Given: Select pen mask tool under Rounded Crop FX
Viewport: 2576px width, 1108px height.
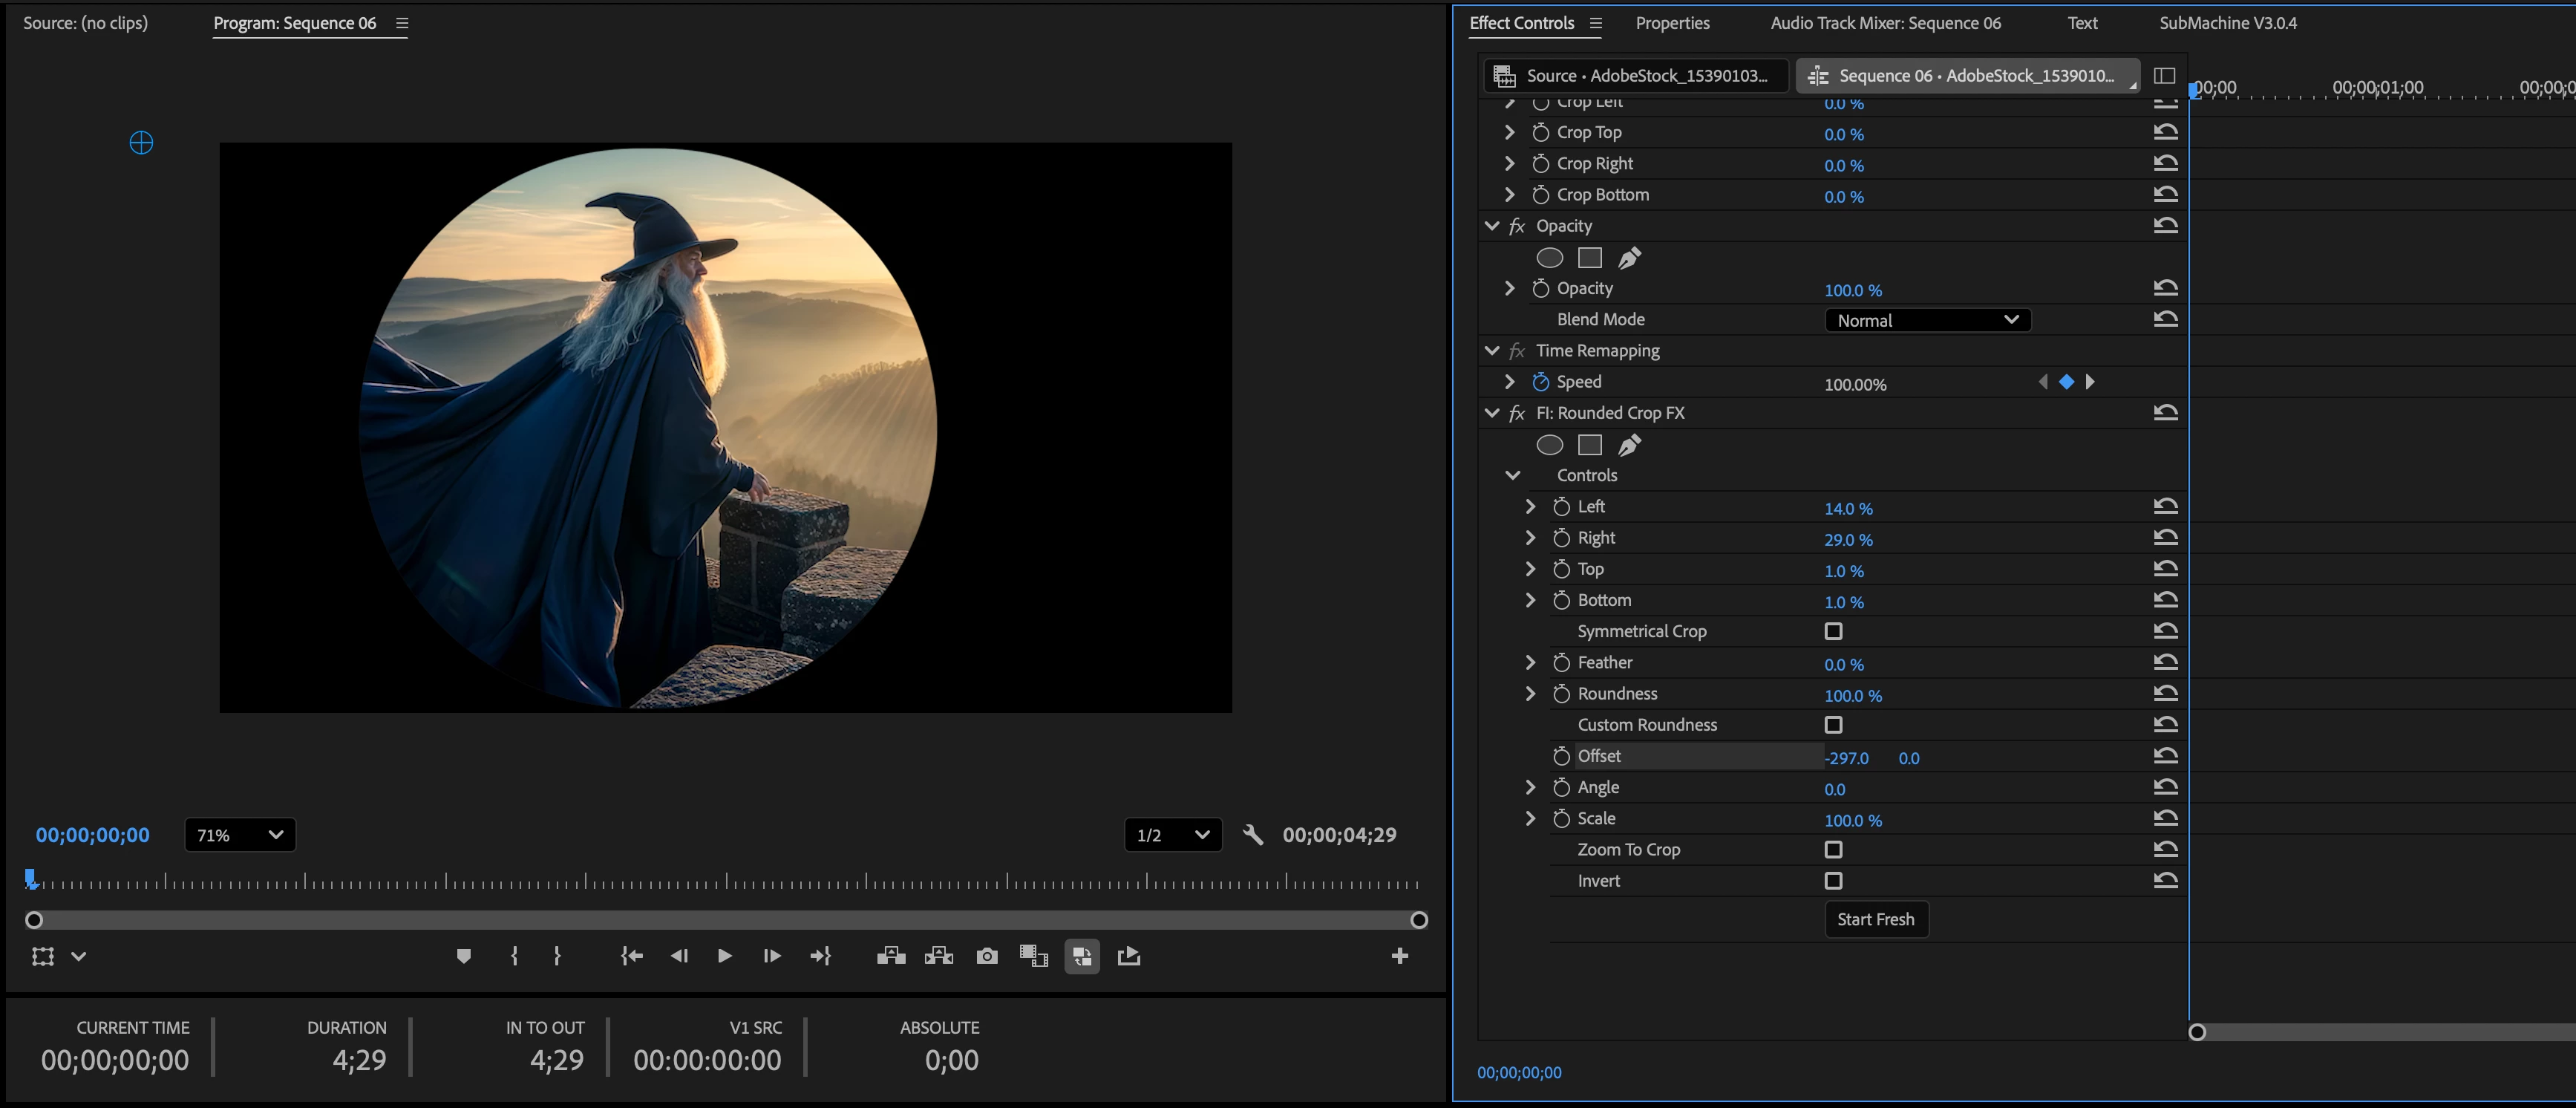Looking at the screenshot, I should pos(1629,445).
